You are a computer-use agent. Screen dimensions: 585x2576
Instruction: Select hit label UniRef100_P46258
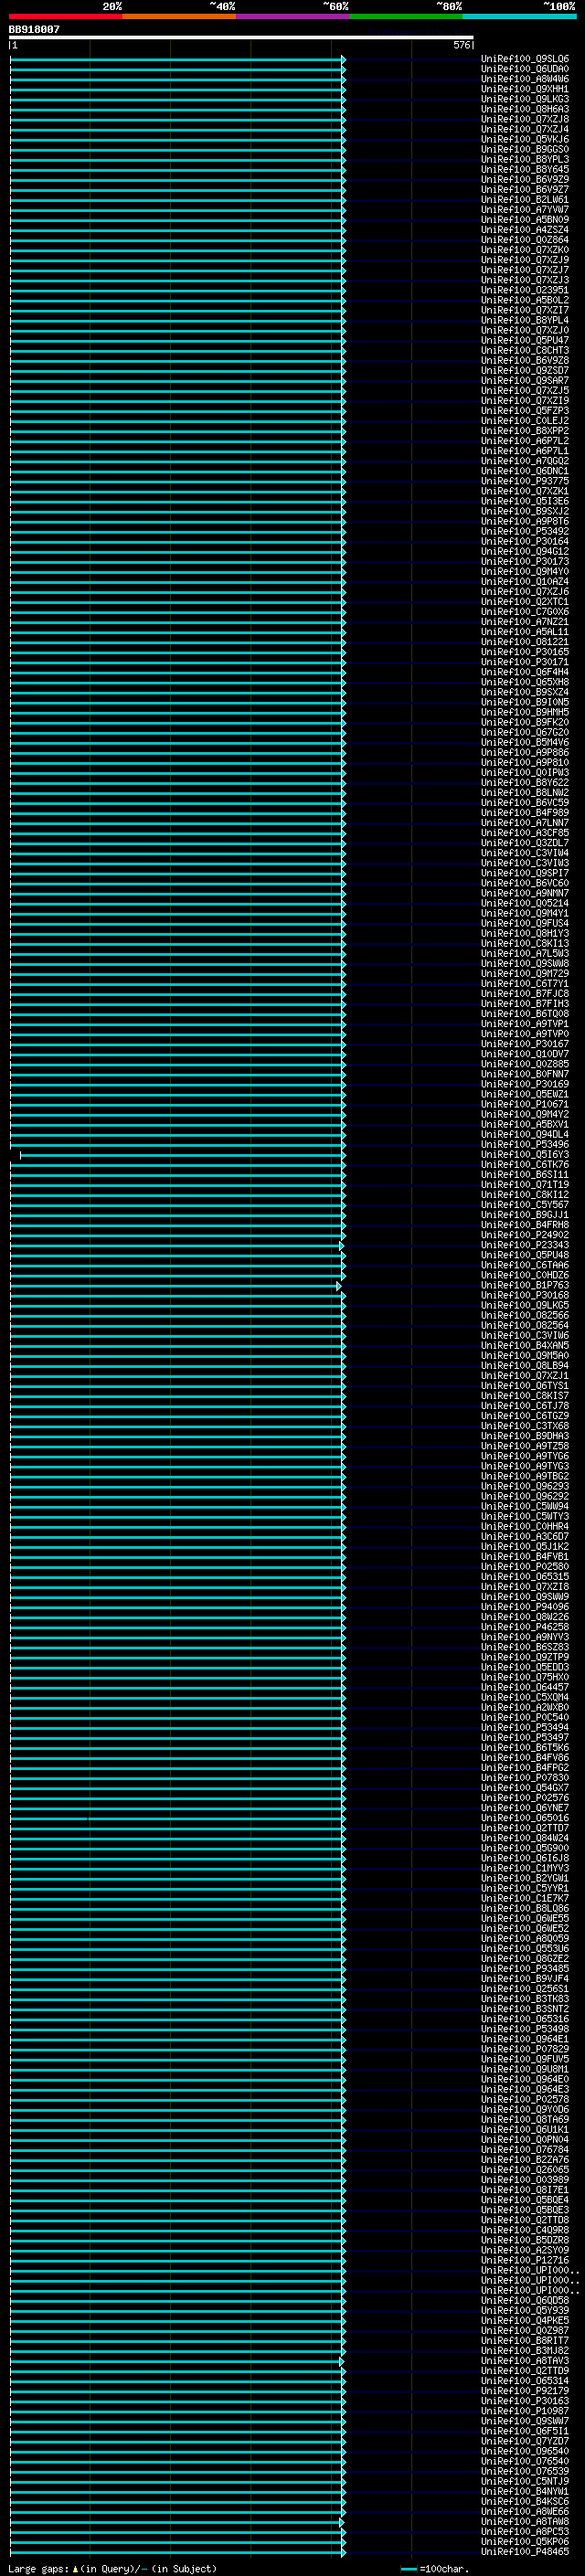click(x=525, y=1627)
